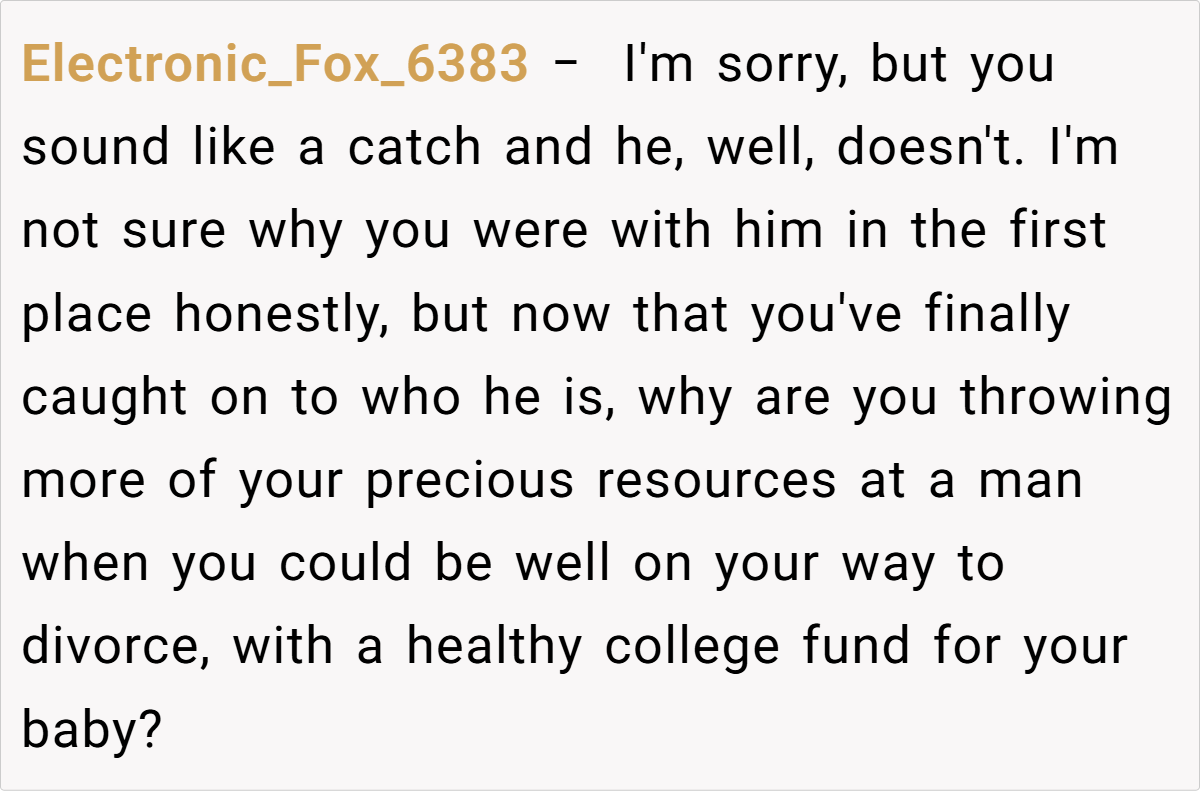Click the word "place" in the comment

[87, 315]
